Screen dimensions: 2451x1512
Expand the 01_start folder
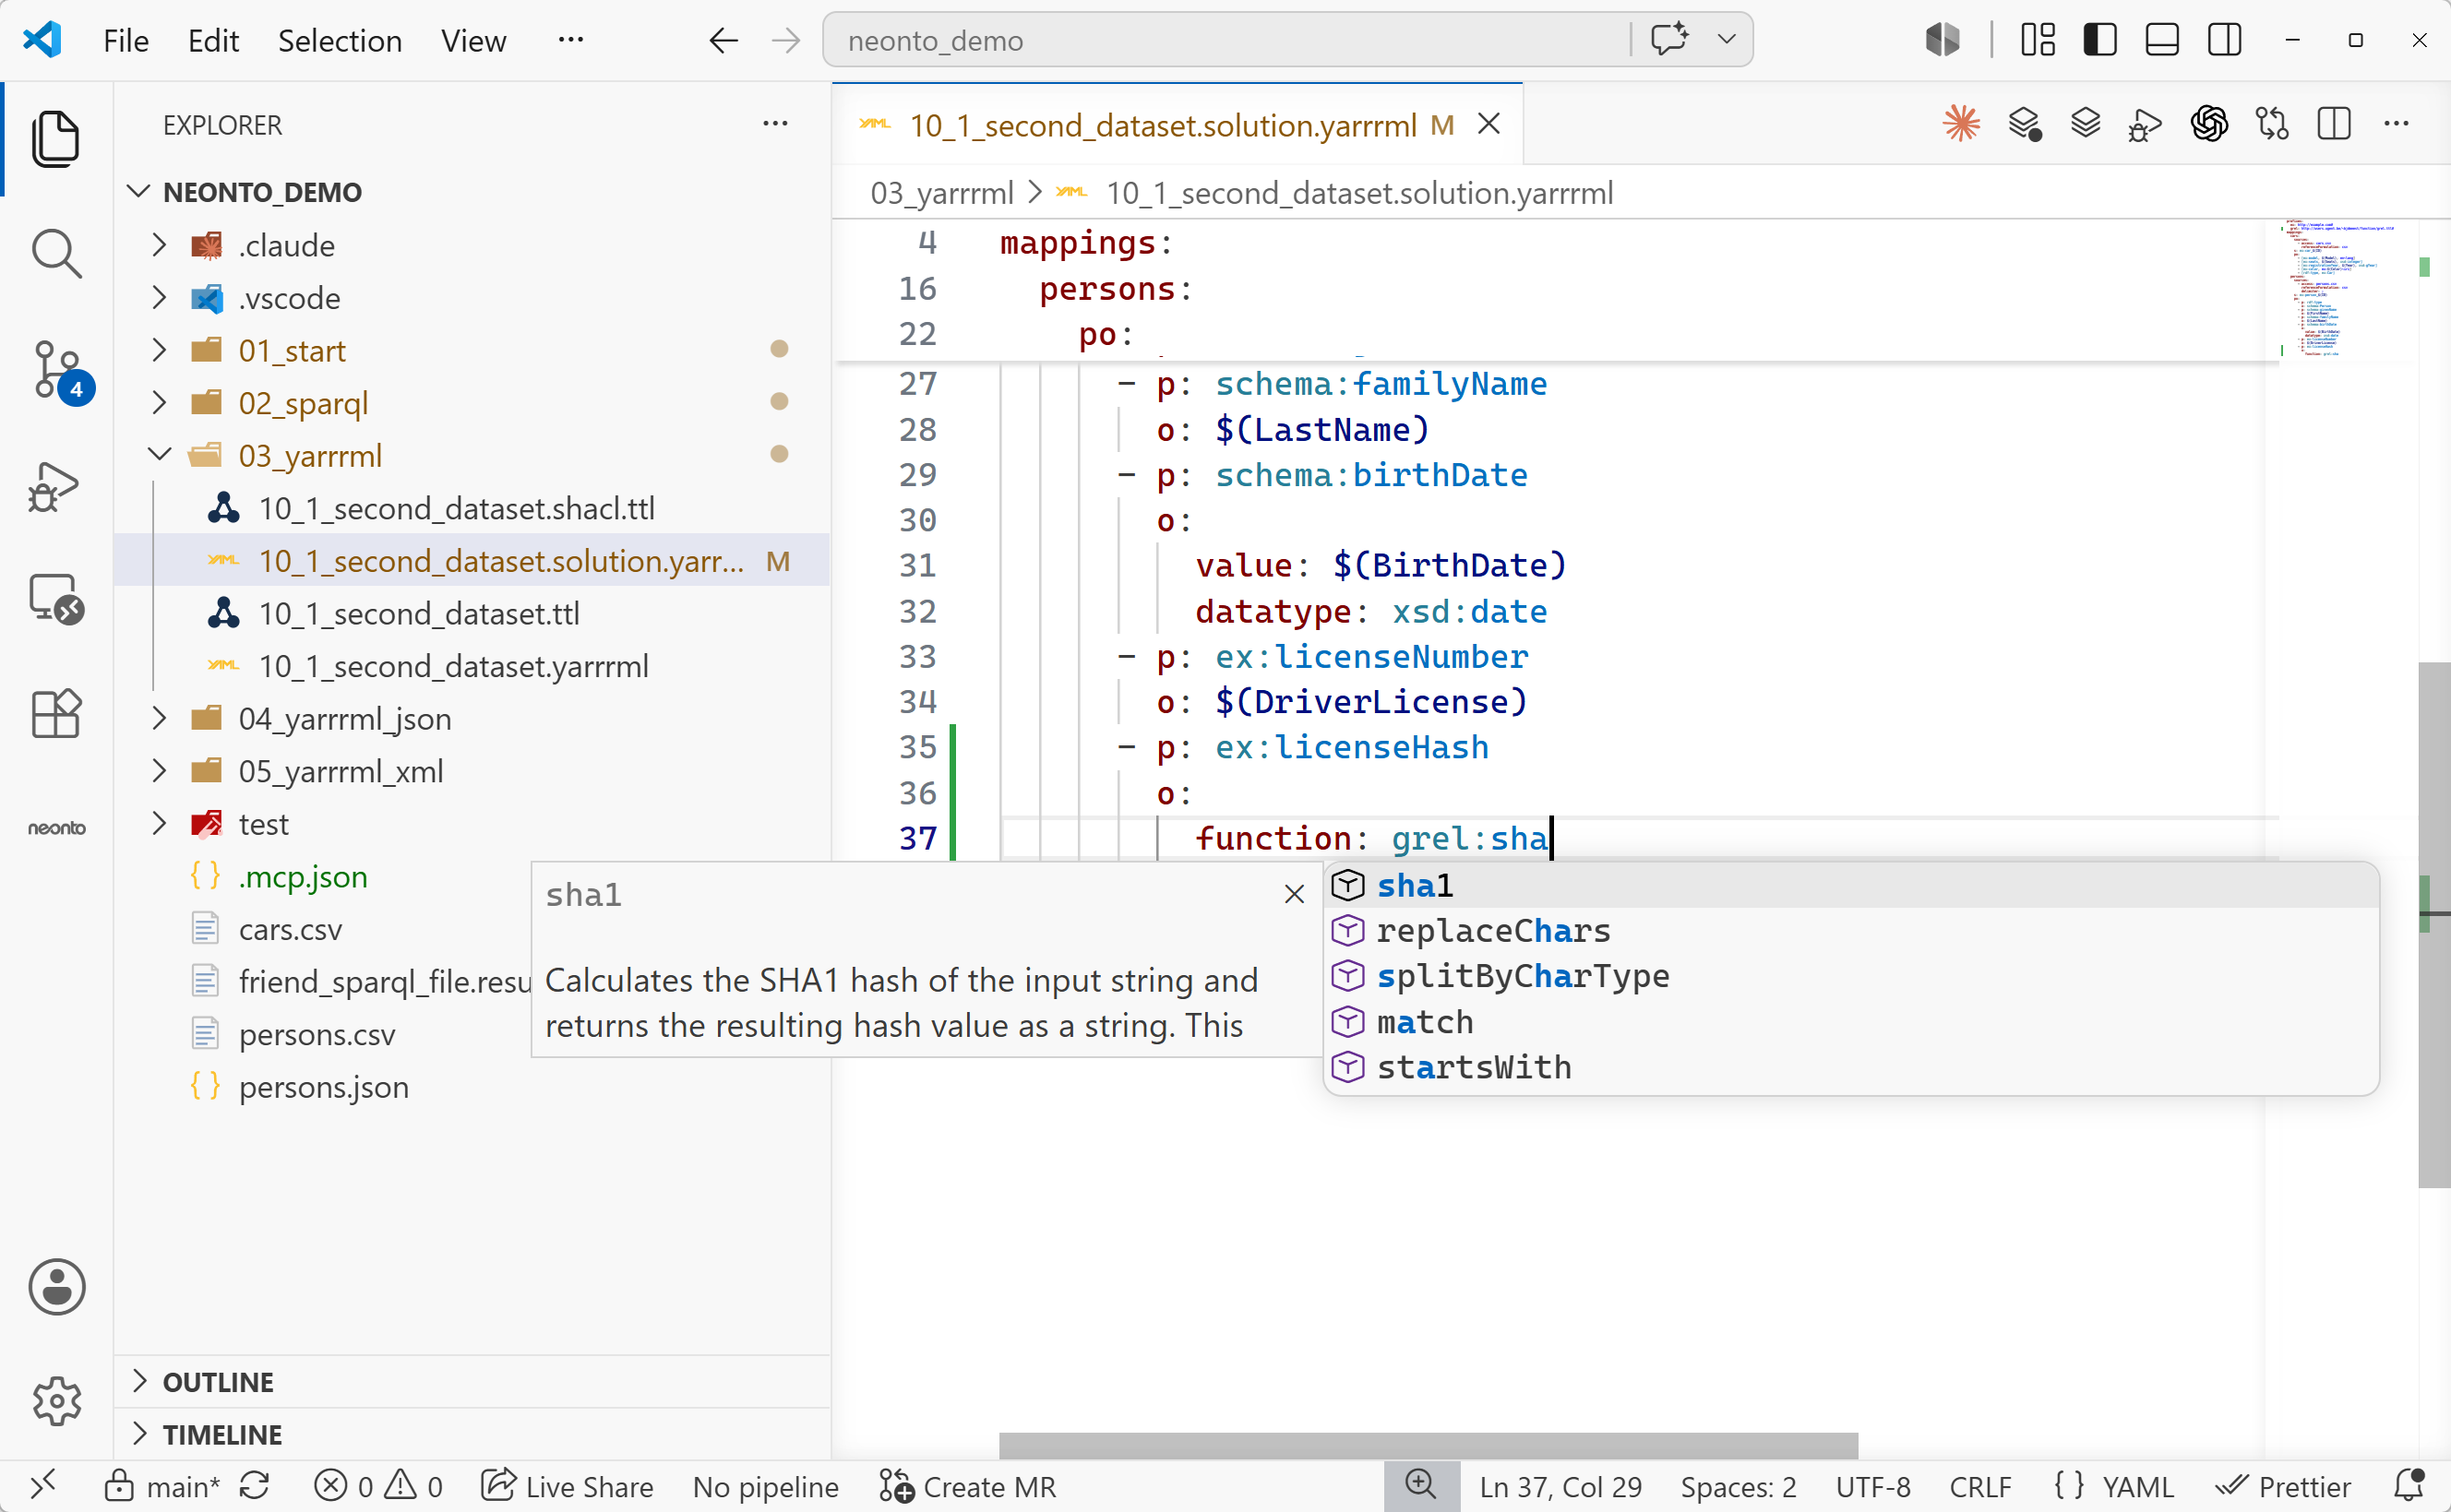point(158,350)
